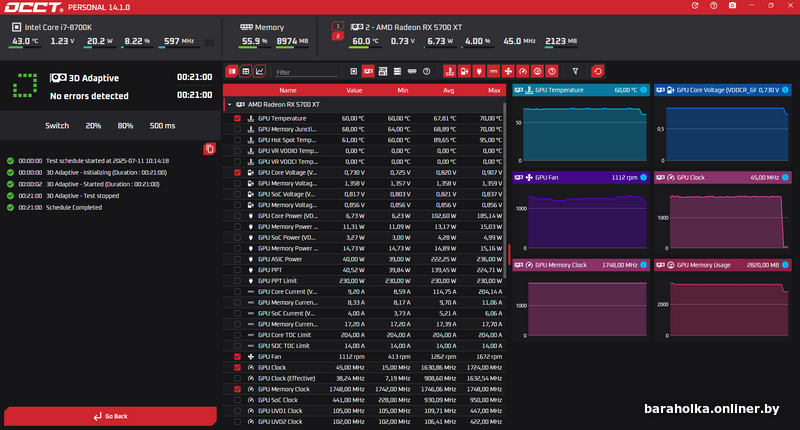This screenshot has height=430, width=800.
Task: Click the Go Back button
Action: tap(110, 416)
